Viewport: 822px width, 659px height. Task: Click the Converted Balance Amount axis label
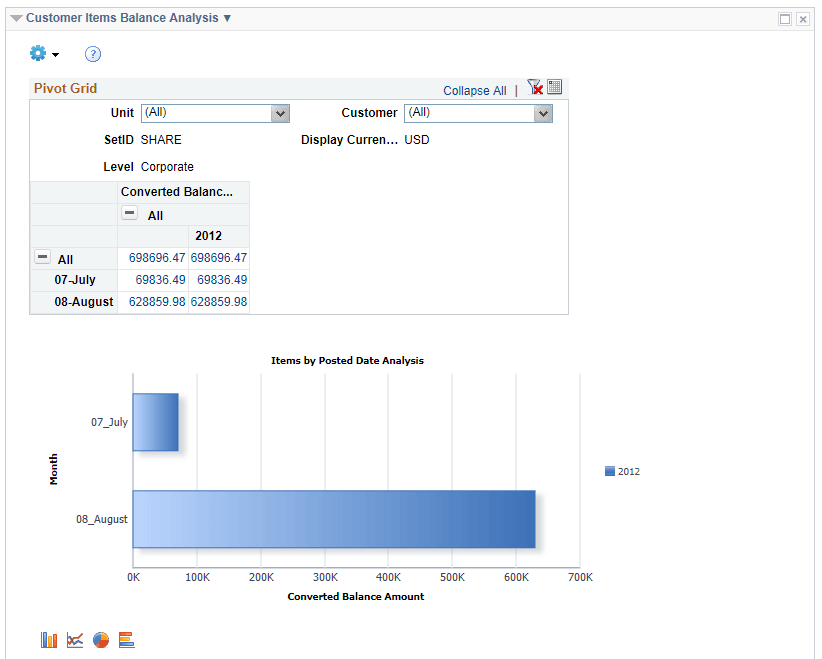[355, 596]
